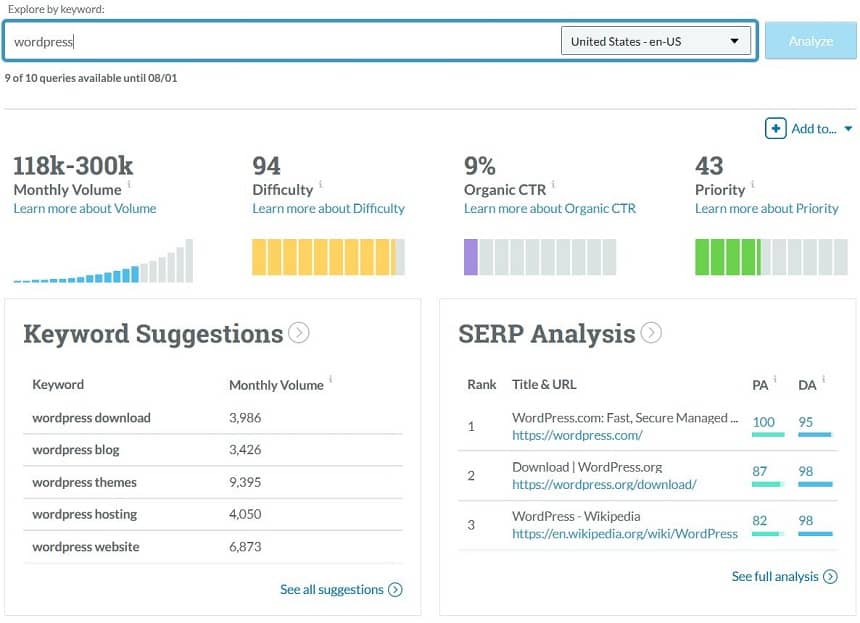Screen dimensions: 860x623
Task: Open Learn more about Organic CTR link
Action: 550,208
